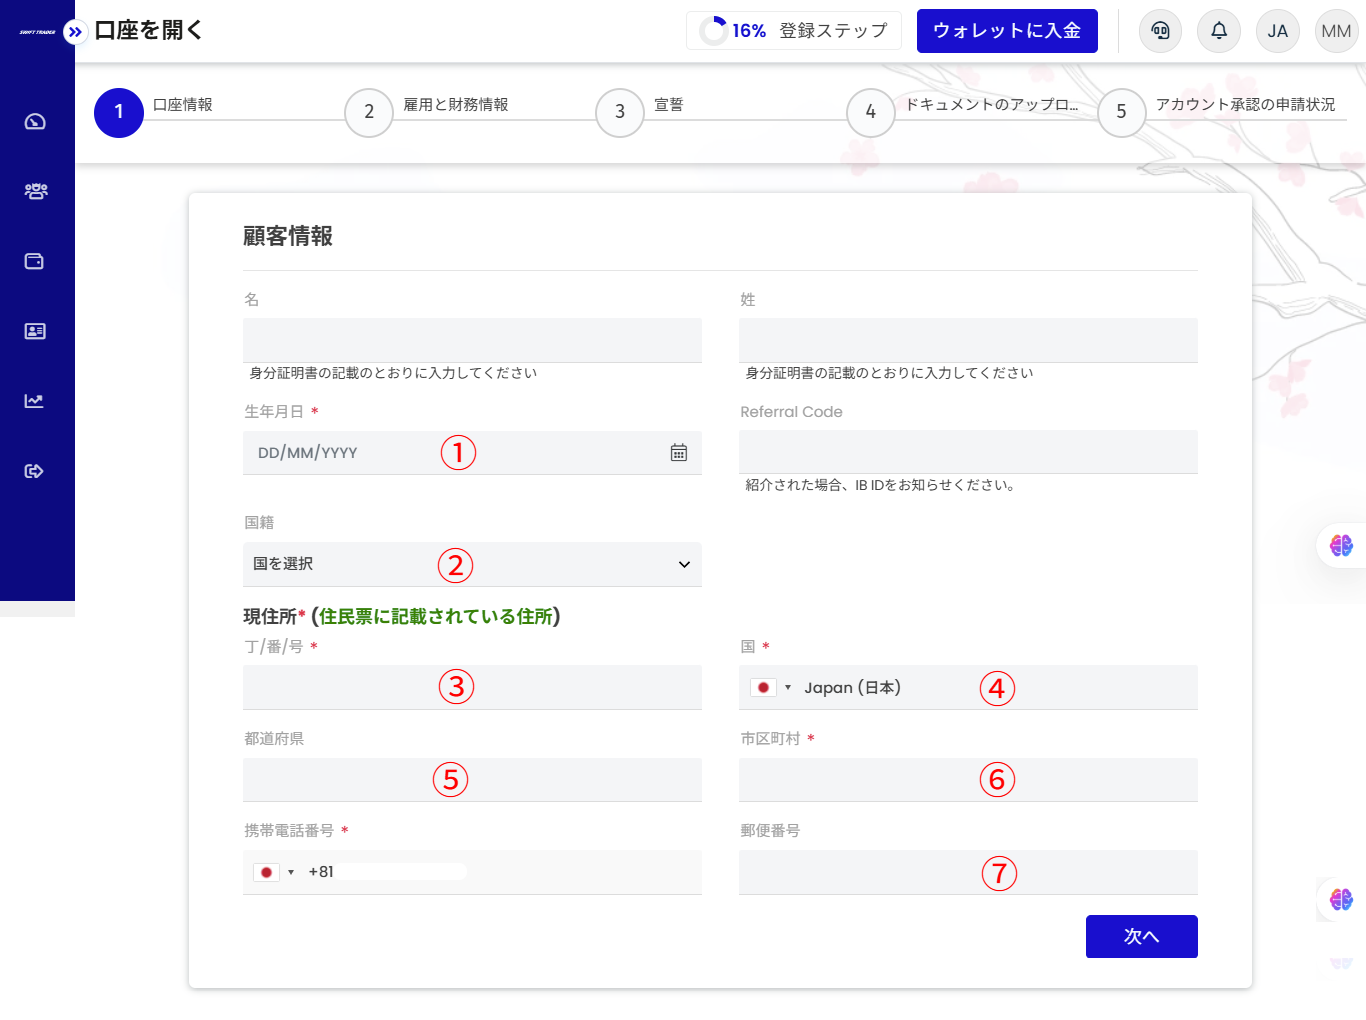Contact support via the headset icon
Viewport: 1366px width, 1020px height.
1159,31
